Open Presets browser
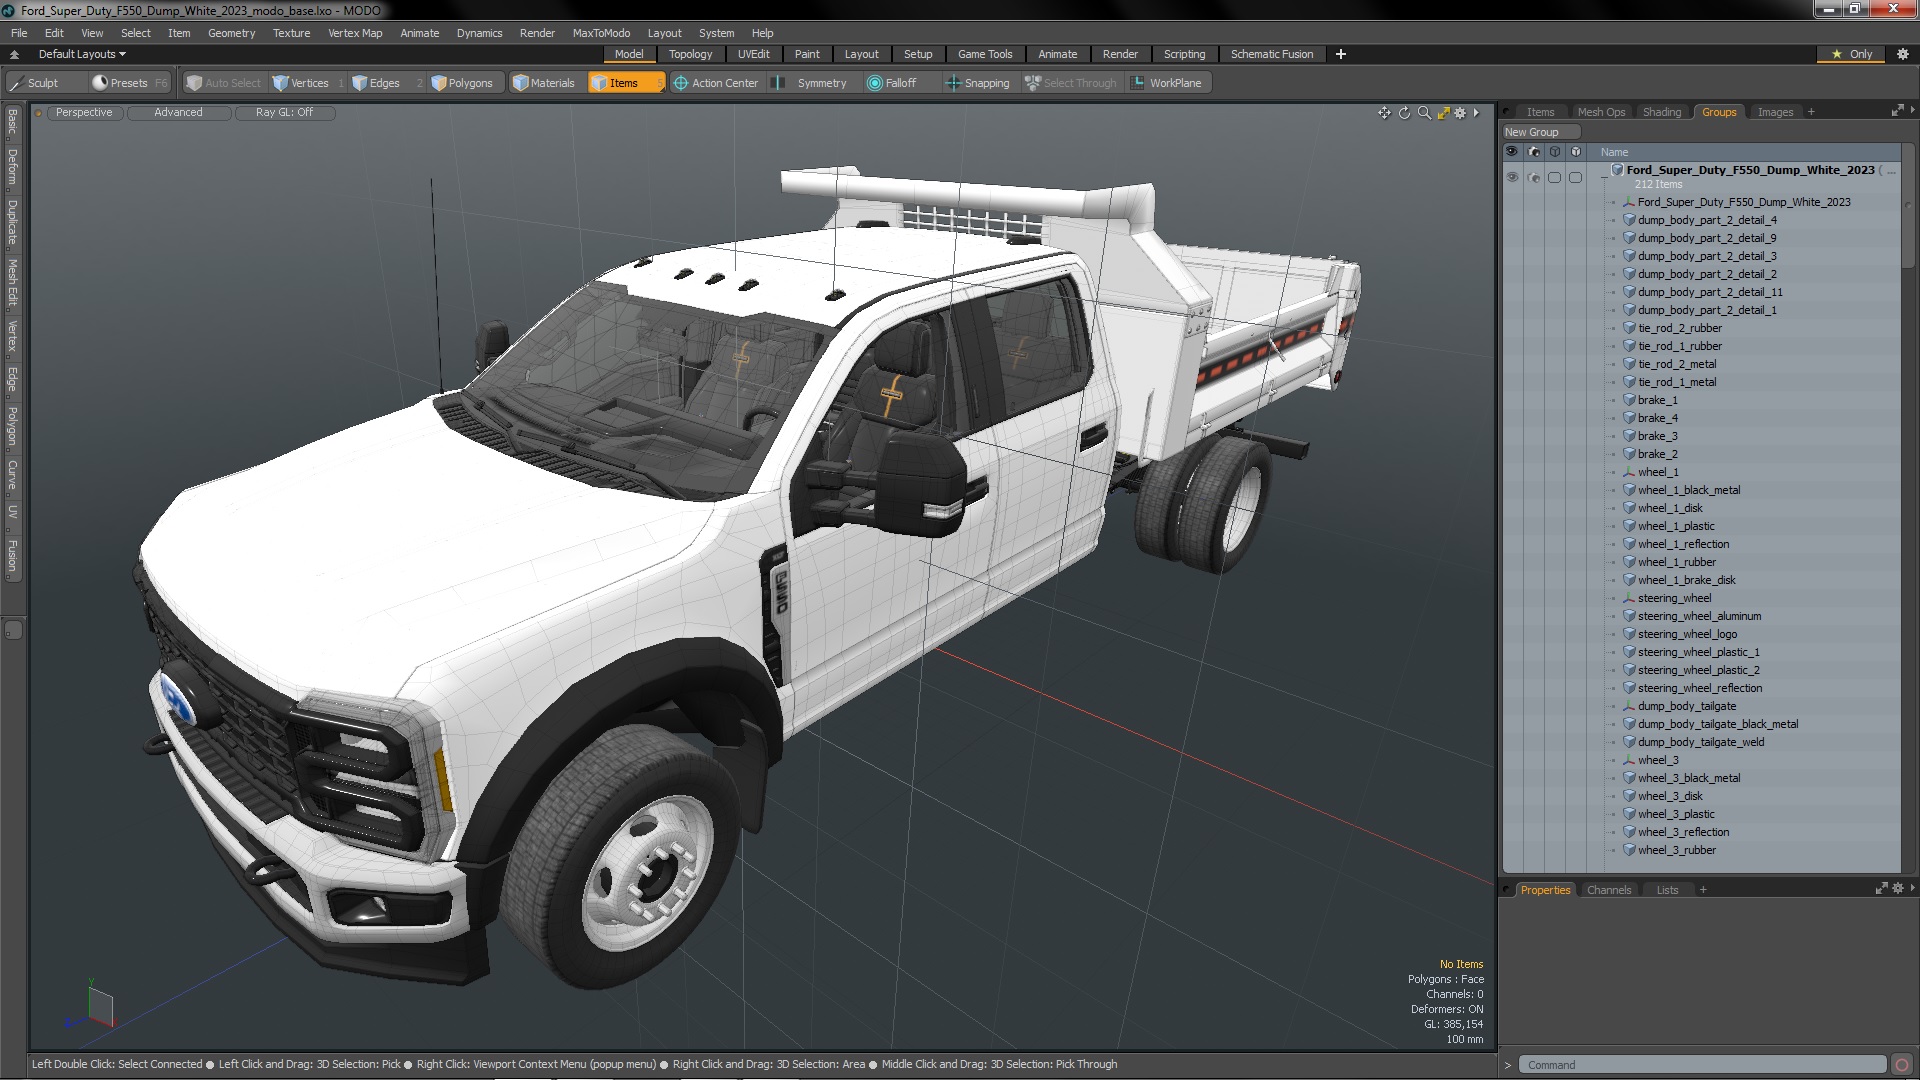 point(129,83)
